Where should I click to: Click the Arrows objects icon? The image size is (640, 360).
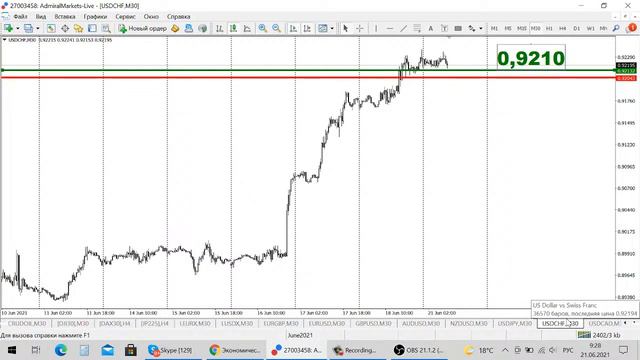pyautogui.click(x=472, y=28)
